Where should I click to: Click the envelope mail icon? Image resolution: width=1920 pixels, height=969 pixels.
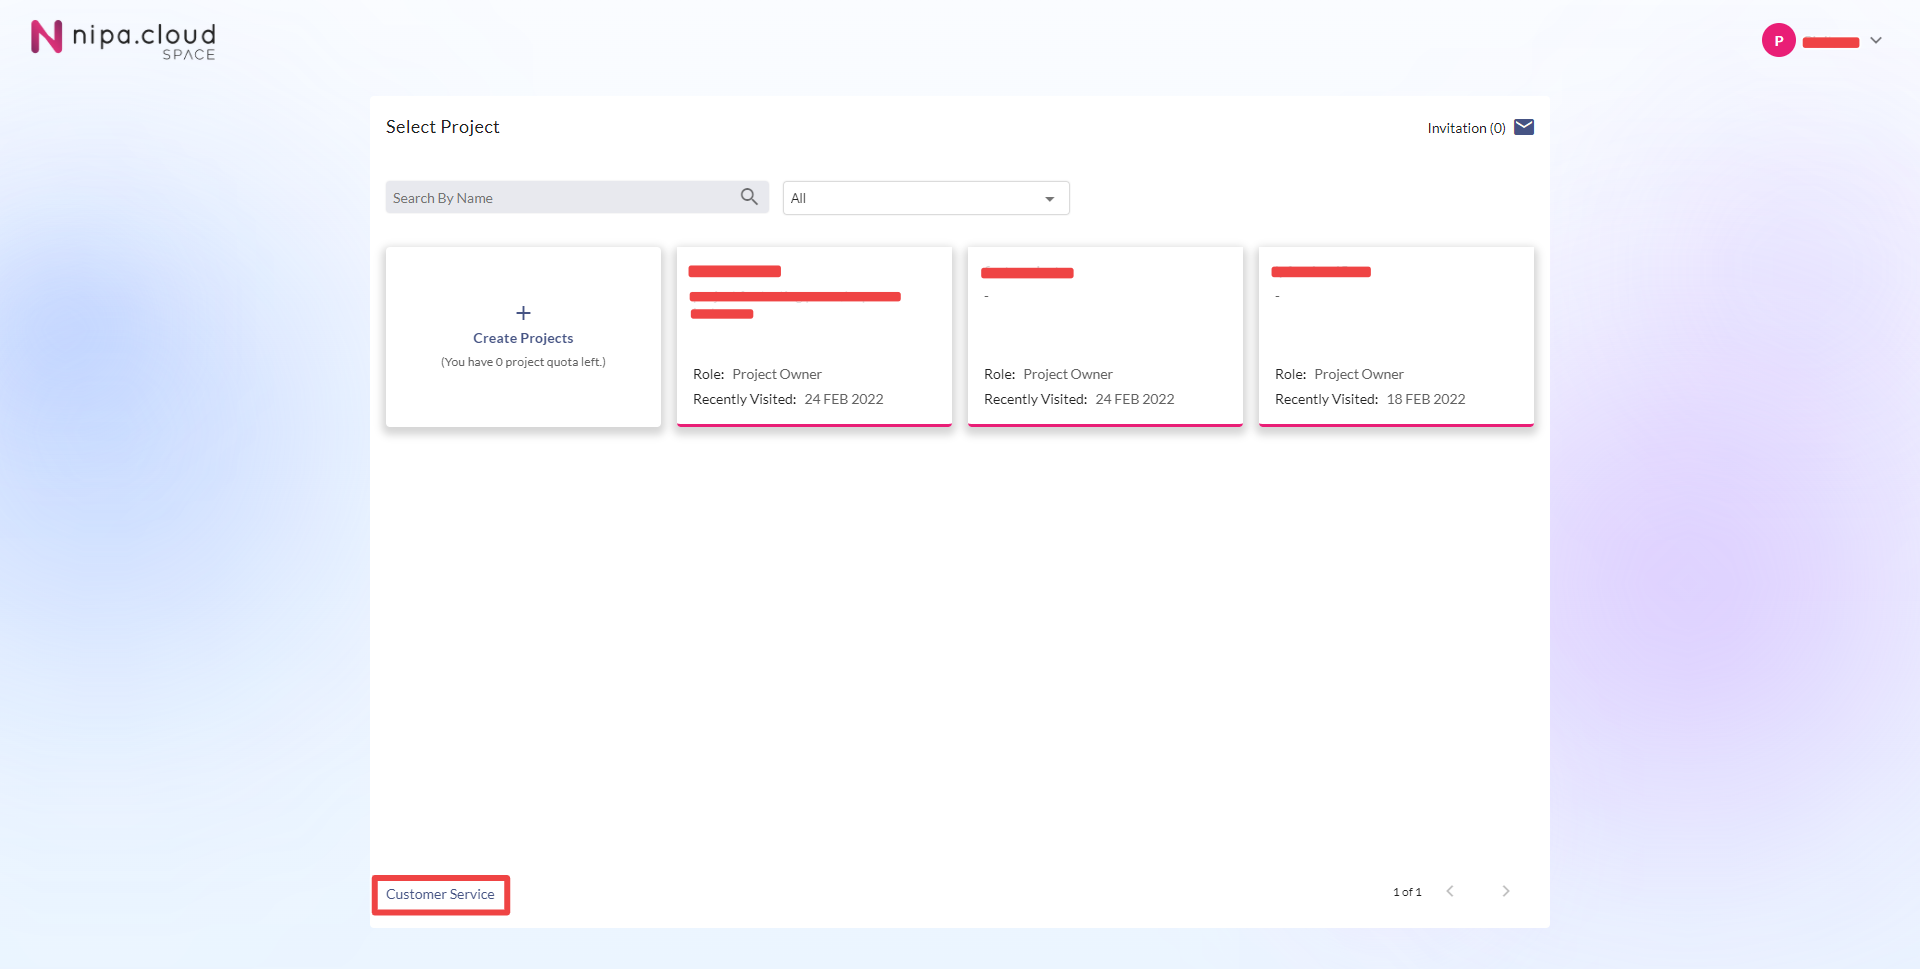1524,127
